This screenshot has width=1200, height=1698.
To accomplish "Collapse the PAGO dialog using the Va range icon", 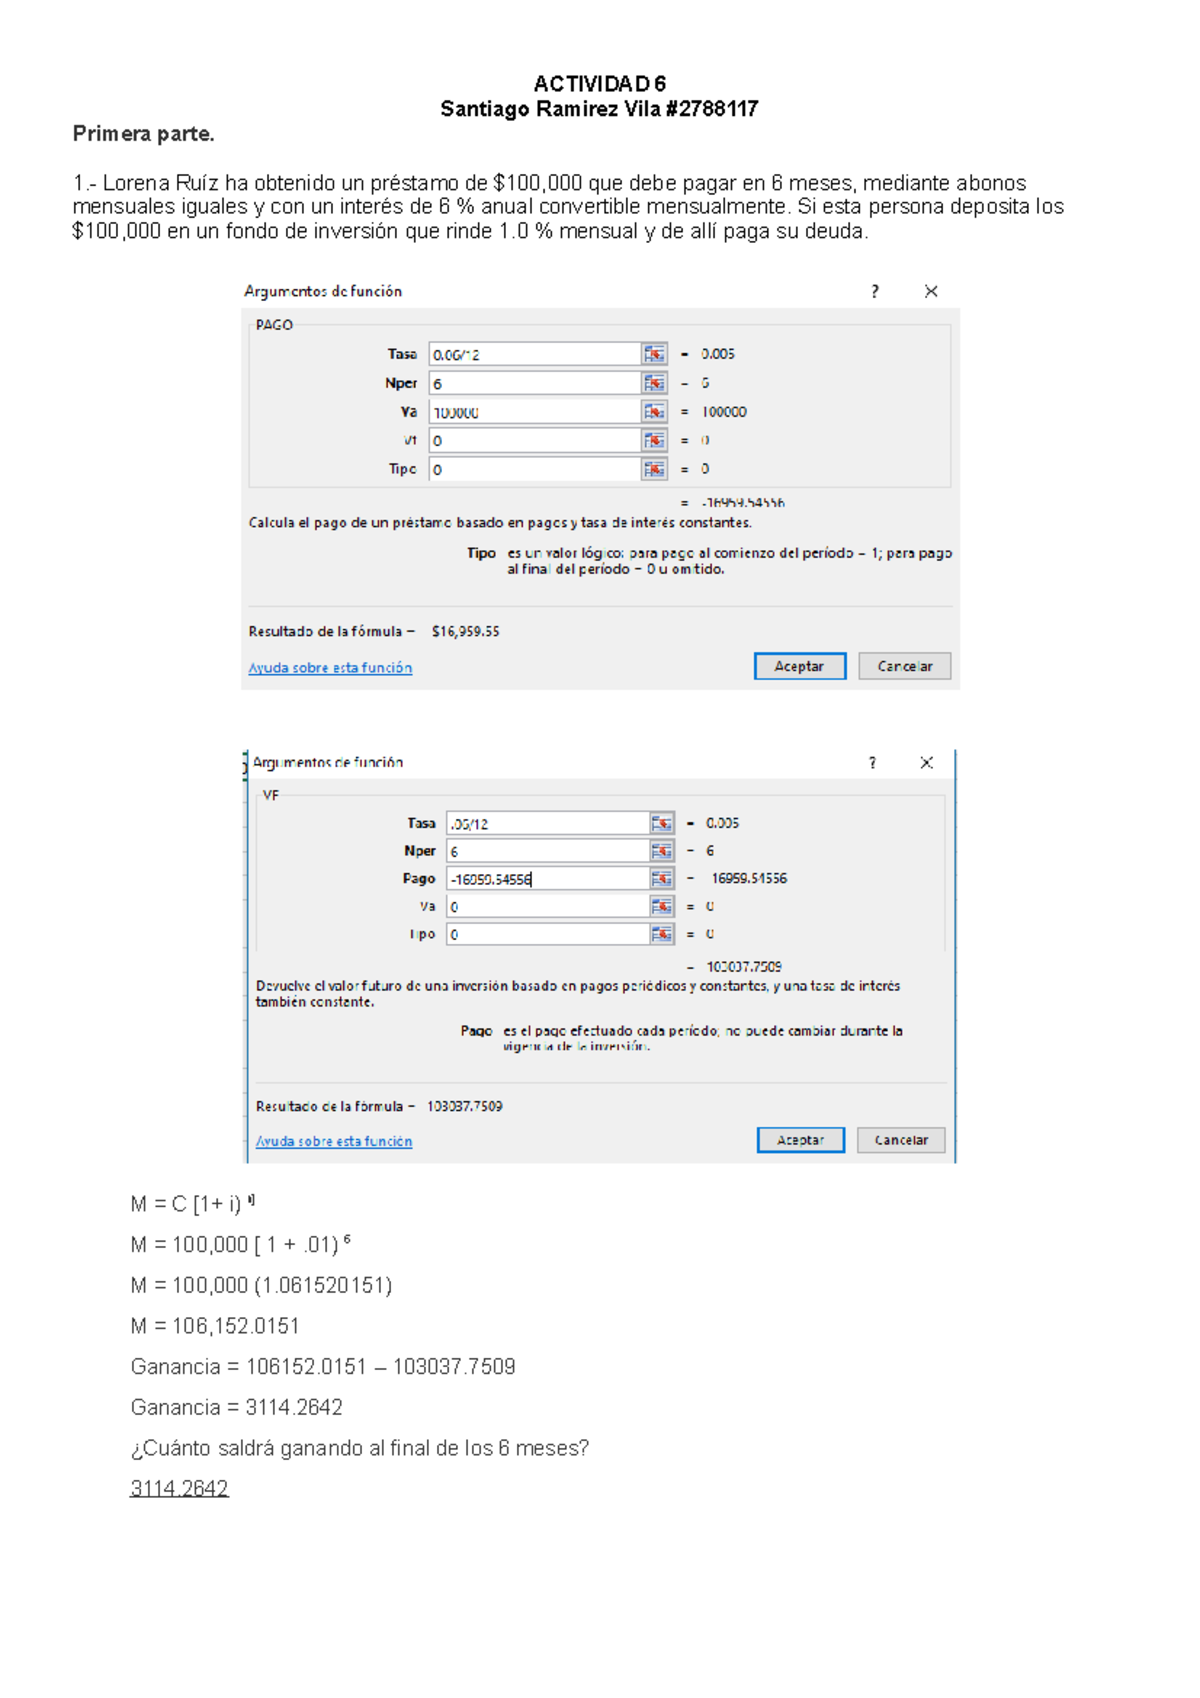I will point(654,412).
